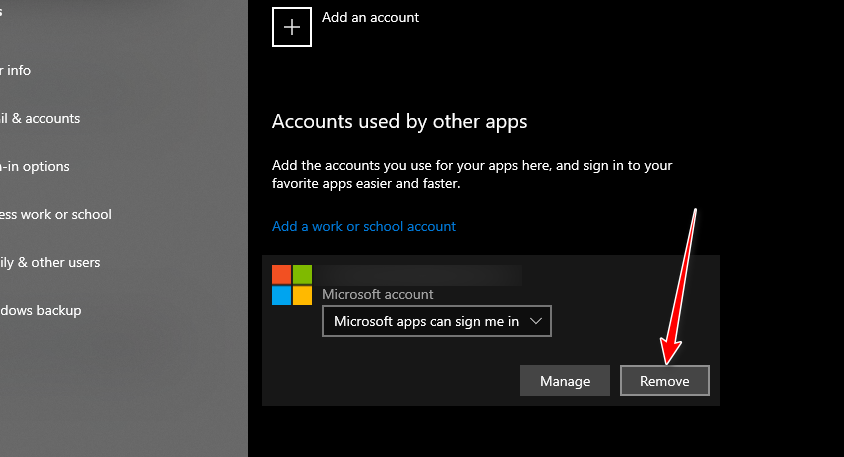Select Email & accounts in the sidebar
The width and height of the screenshot is (844, 457).
point(42,118)
